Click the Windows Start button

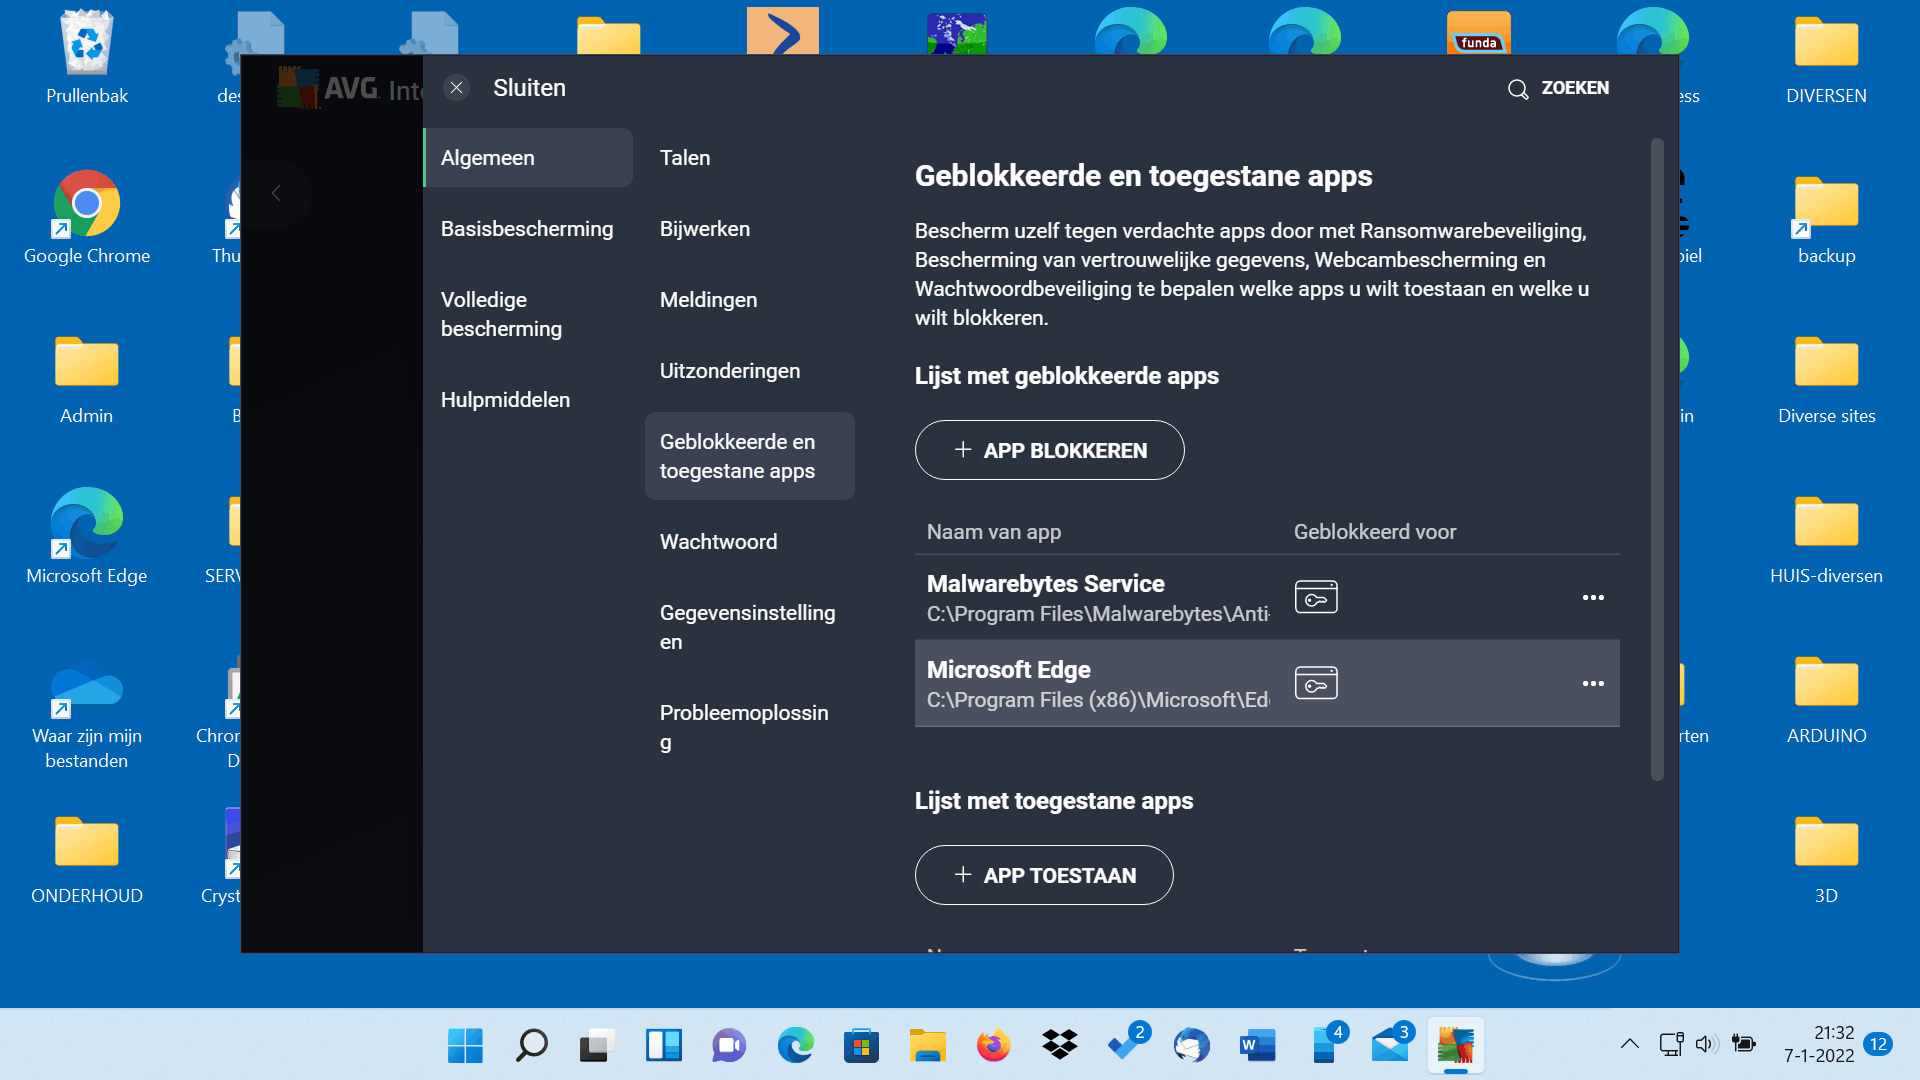point(465,1046)
